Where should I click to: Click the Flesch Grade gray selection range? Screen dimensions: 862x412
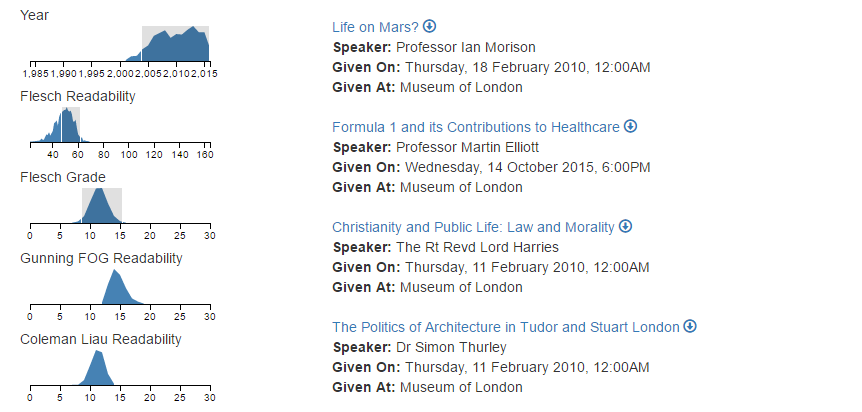pos(102,206)
